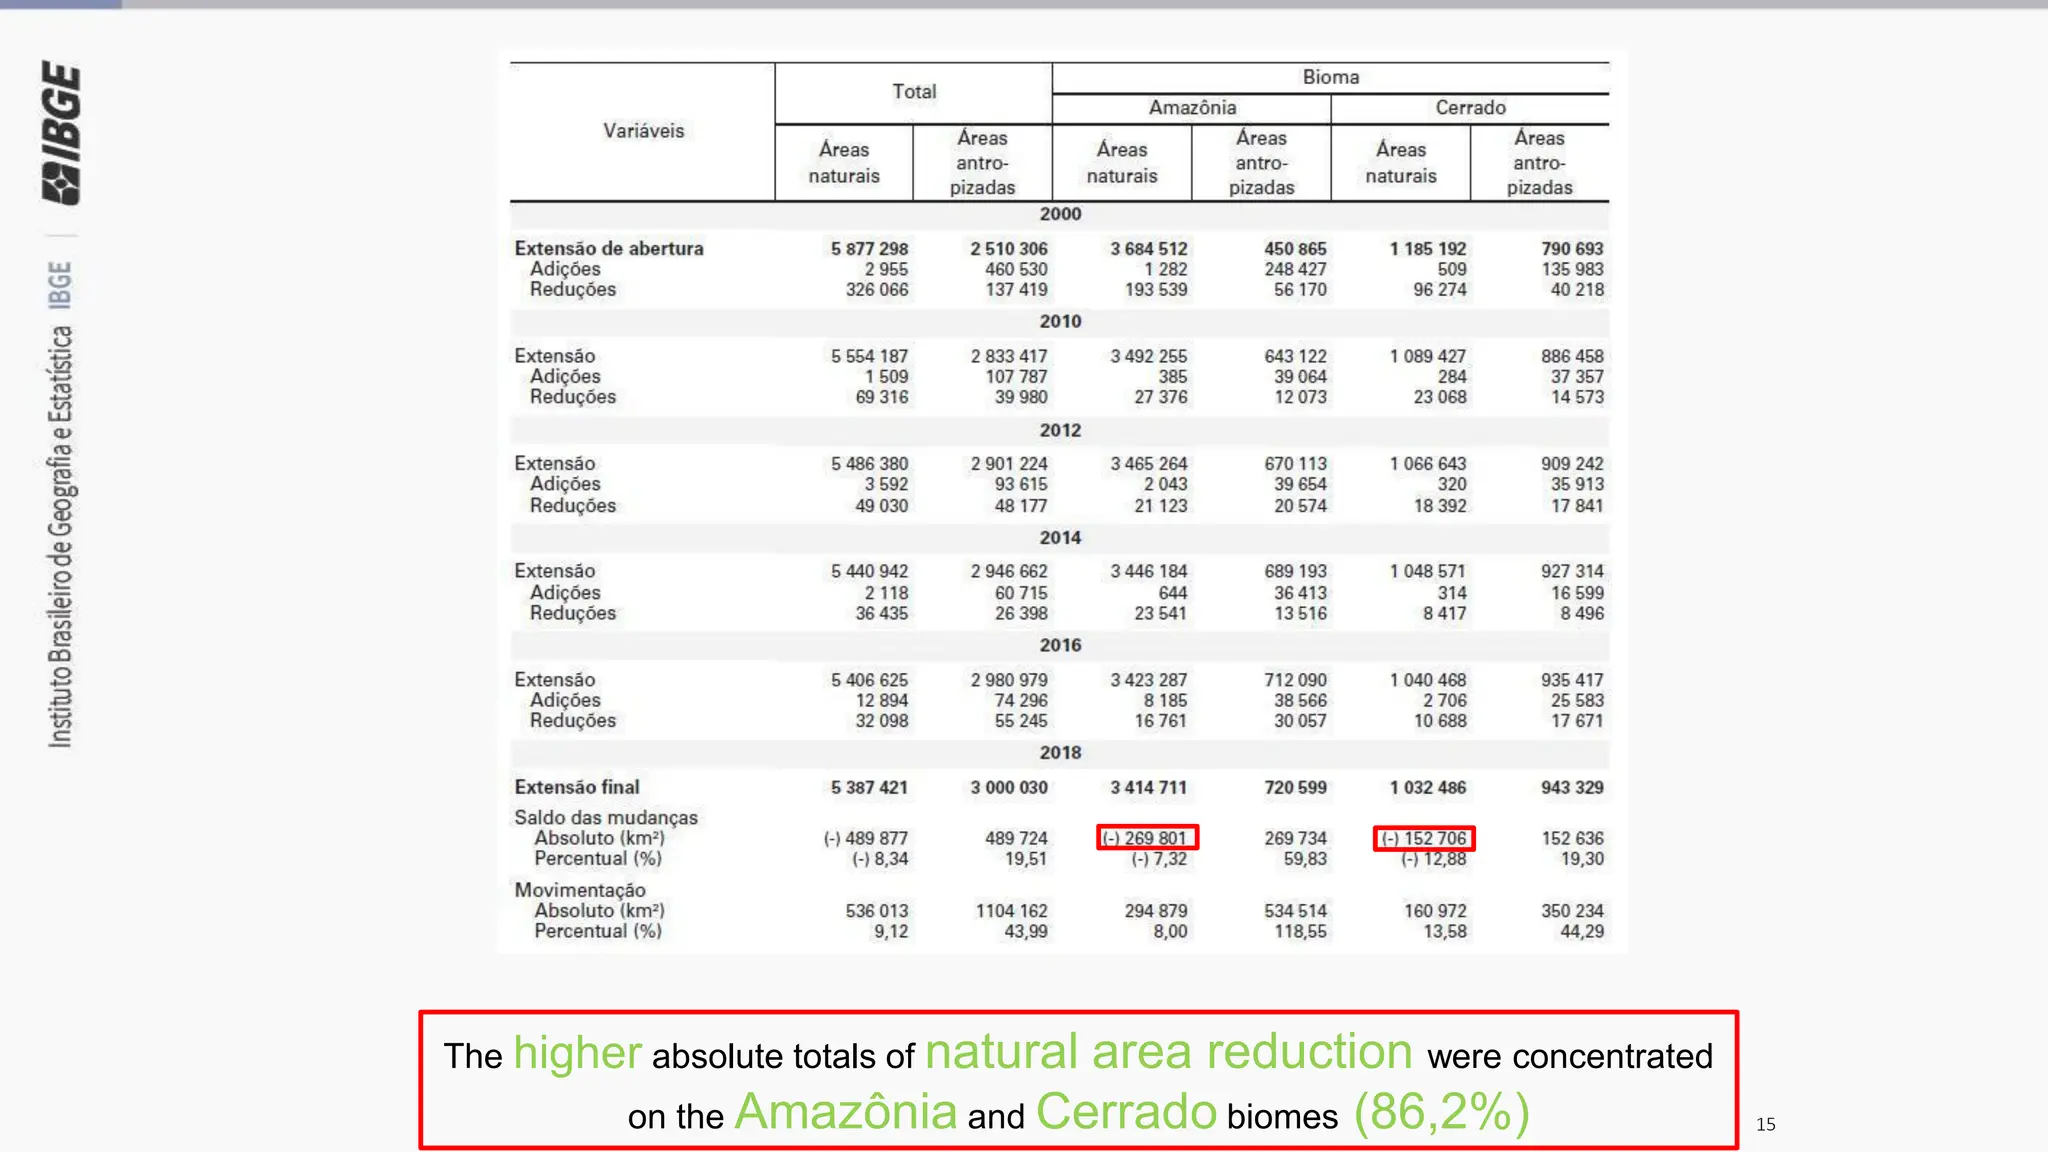
Task: Click the value 5 877 298
Action: point(869,248)
